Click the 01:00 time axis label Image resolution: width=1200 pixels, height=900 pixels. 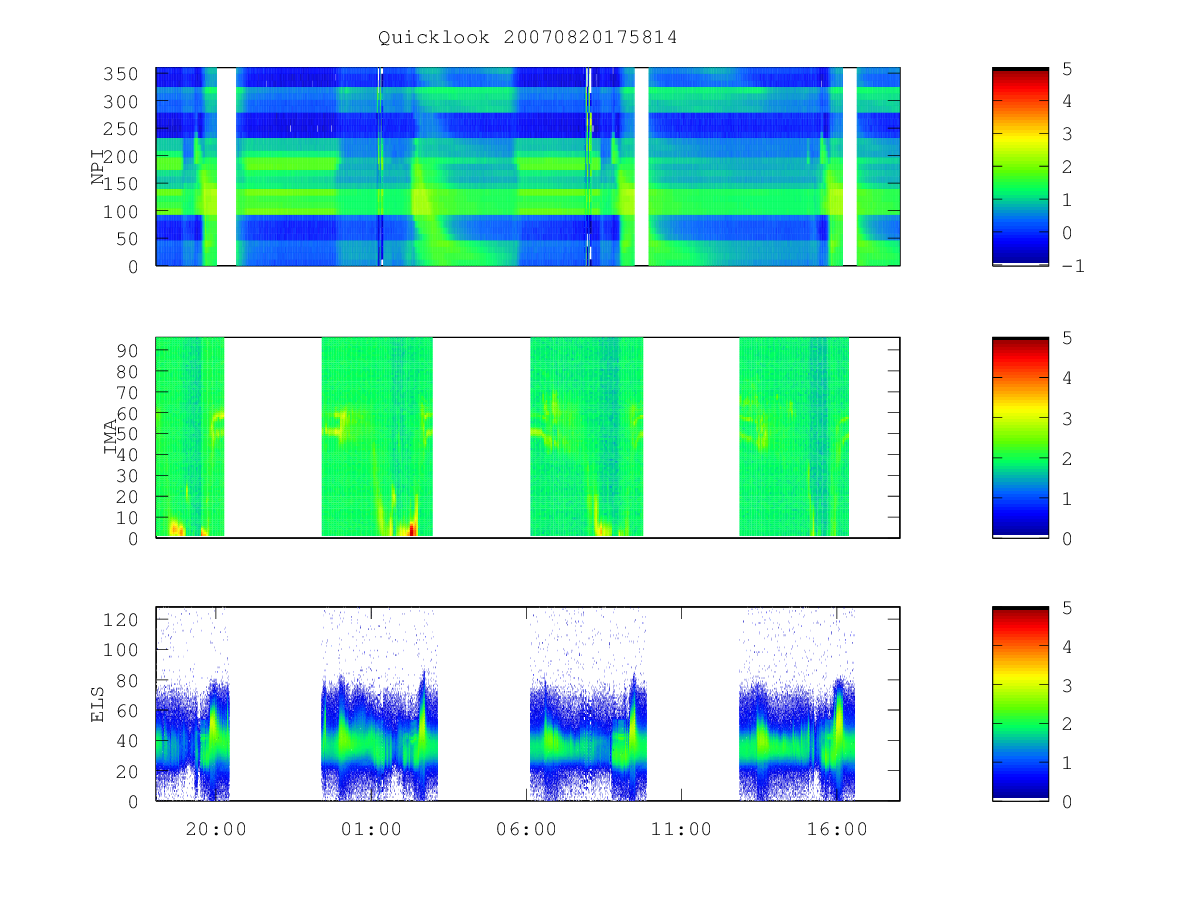tap(371, 829)
